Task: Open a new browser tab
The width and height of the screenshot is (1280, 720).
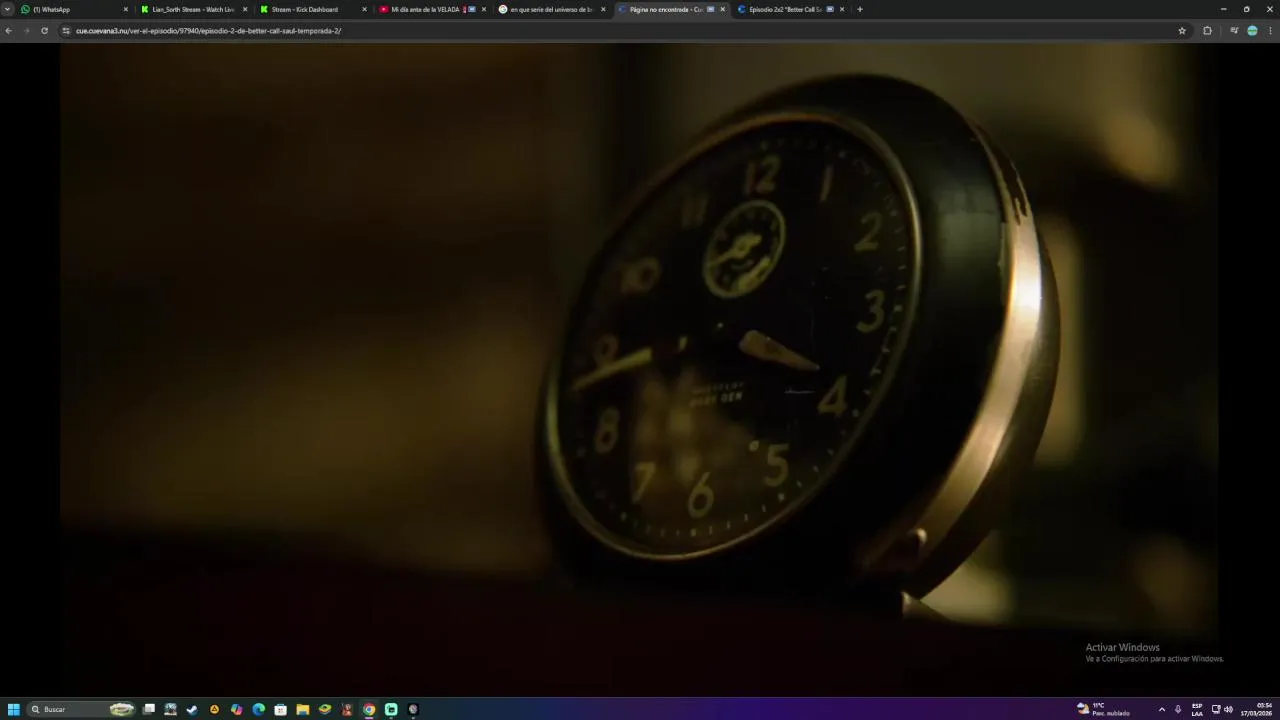Action: click(x=860, y=9)
